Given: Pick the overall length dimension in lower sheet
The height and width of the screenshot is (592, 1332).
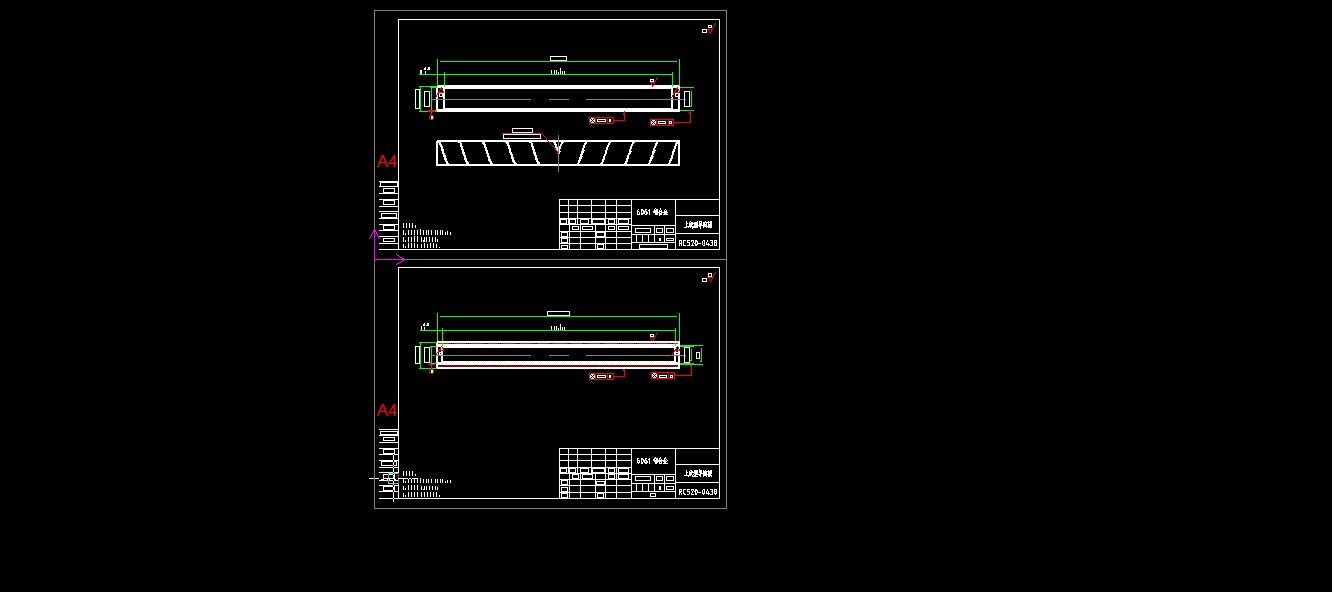Looking at the screenshot, I should coord(558,314).
